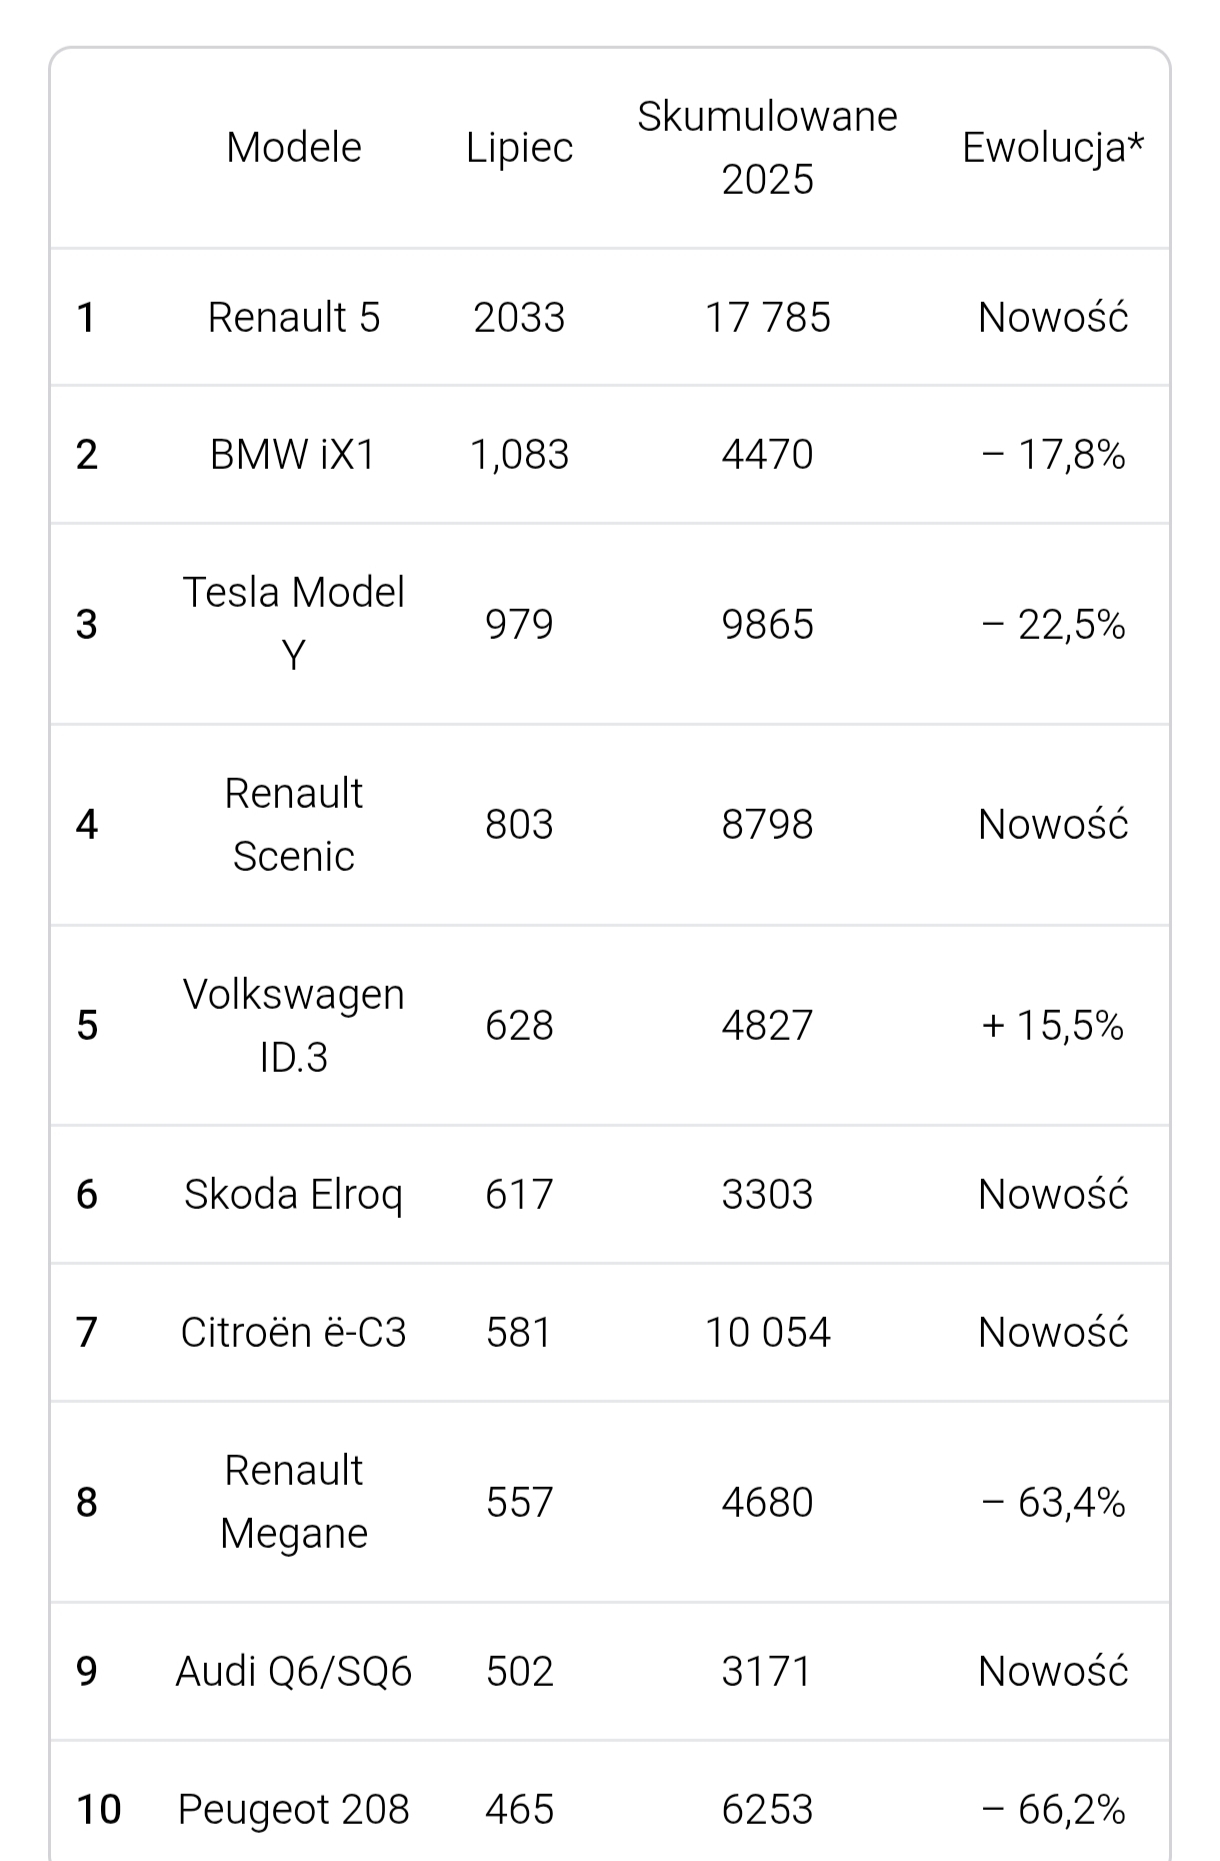Select the Peugeot 208 model name
The width and height of the screenshot is (1220, 1861).
pos(293,1809)
